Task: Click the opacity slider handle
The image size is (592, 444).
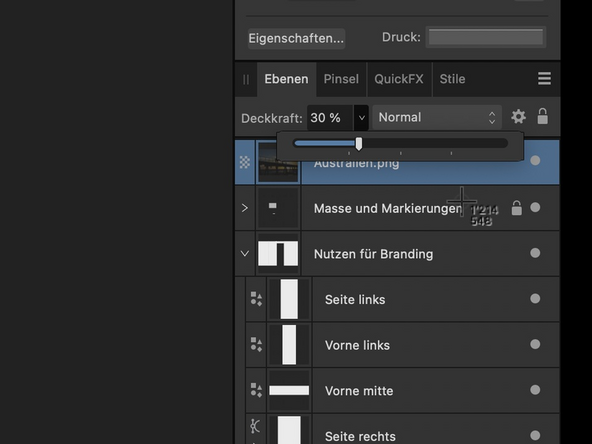Action: 359,143
